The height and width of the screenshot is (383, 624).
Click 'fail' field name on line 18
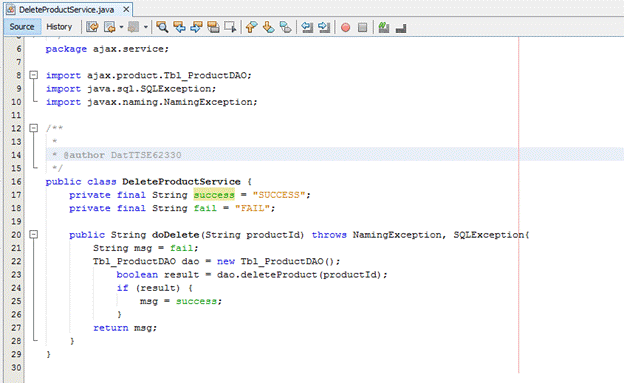[x=205, y=208]
